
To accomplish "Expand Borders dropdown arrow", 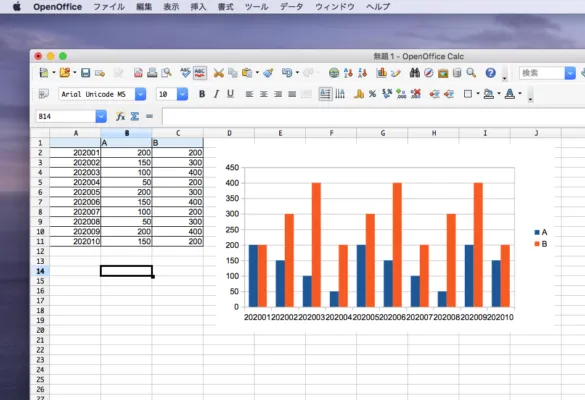I will (478, 94).
